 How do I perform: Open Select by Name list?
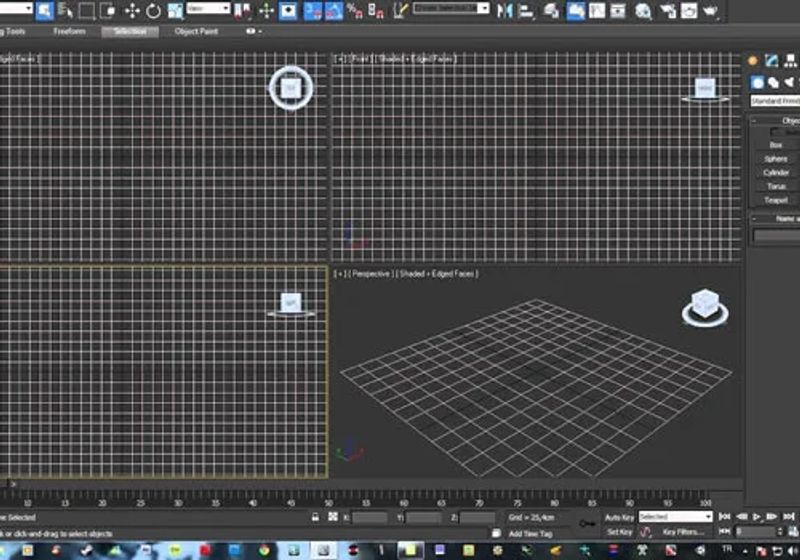66,11
